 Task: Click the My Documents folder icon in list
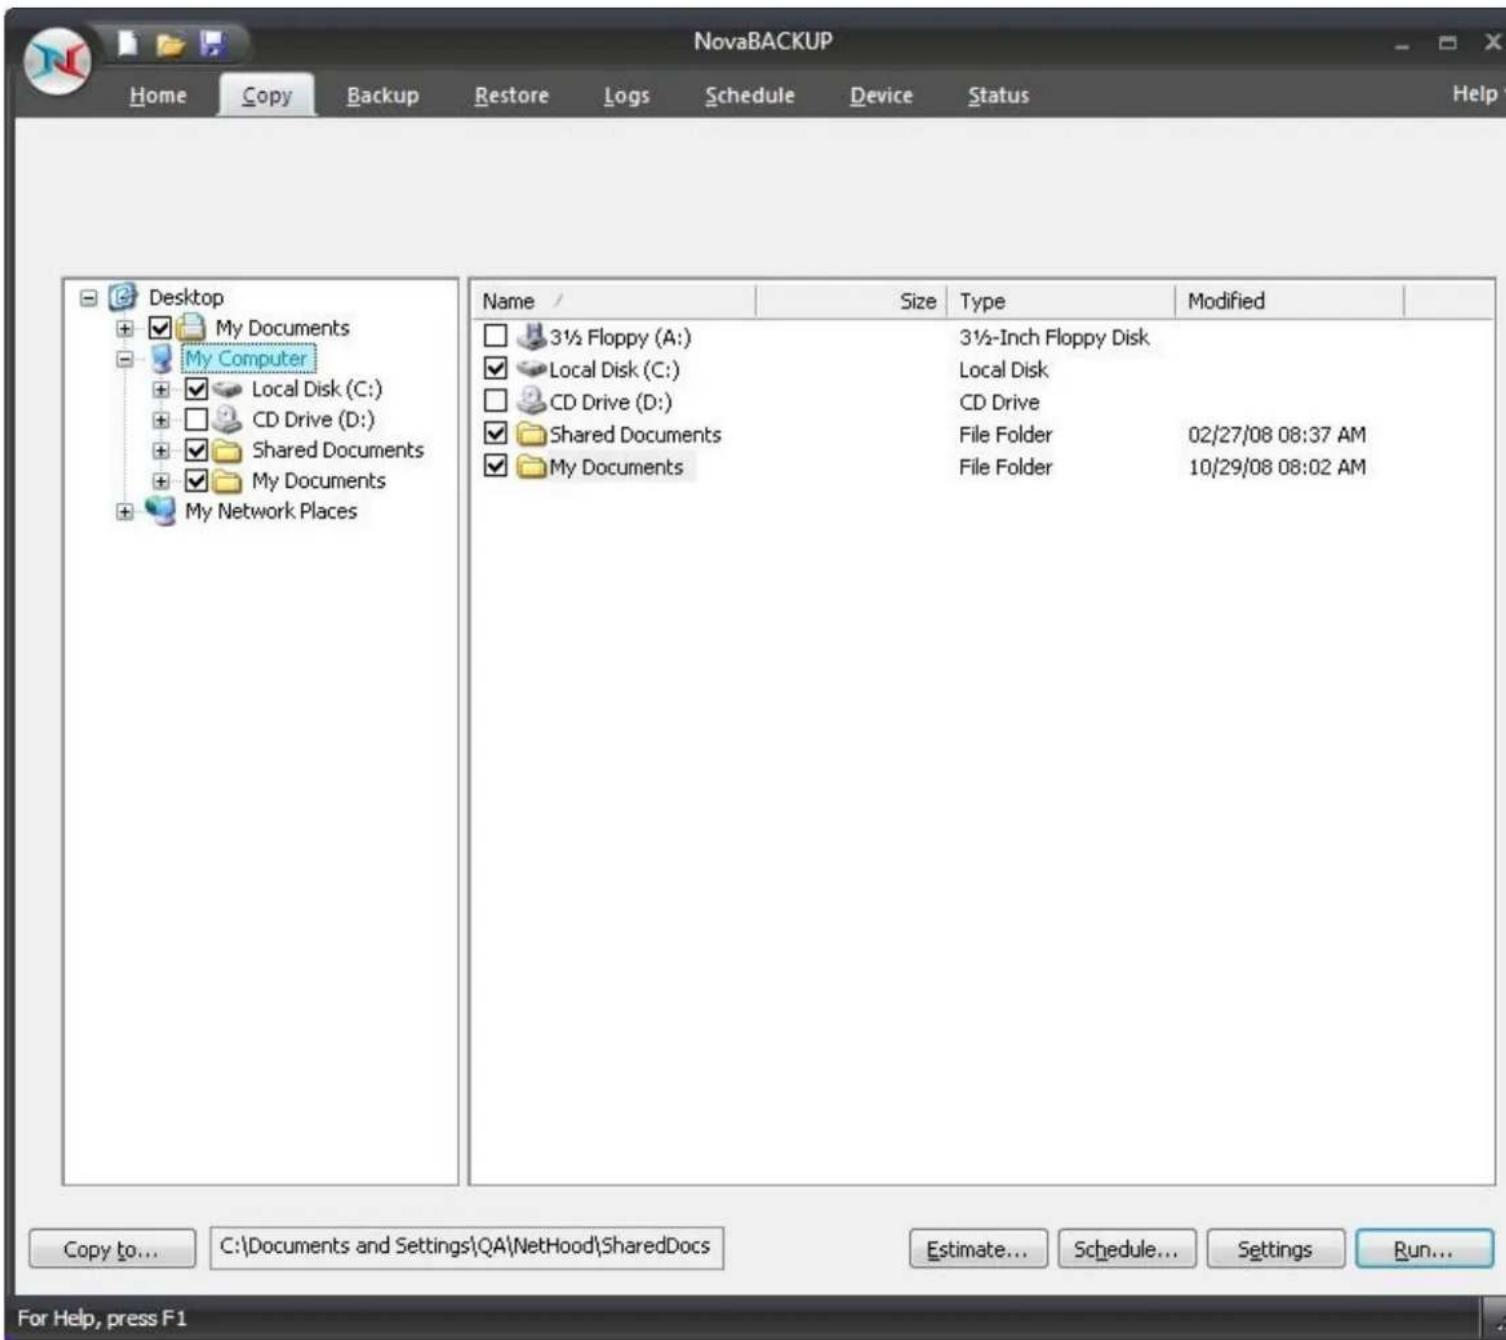(x=531, y=466)
